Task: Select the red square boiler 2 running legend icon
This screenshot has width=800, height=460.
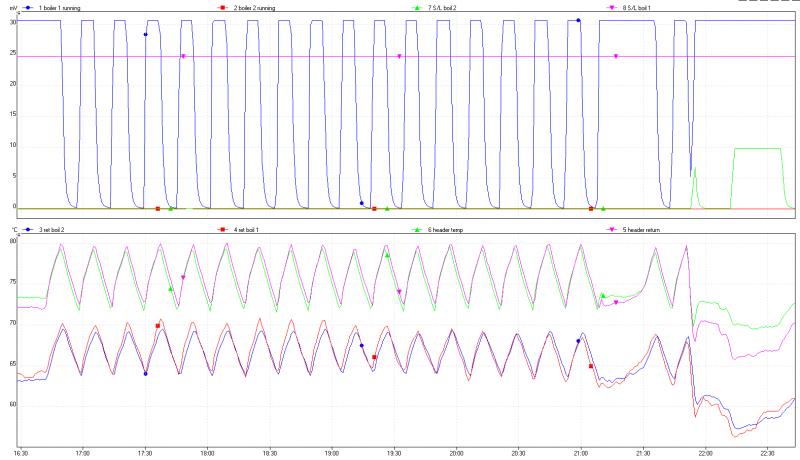Action: [220, 7]
